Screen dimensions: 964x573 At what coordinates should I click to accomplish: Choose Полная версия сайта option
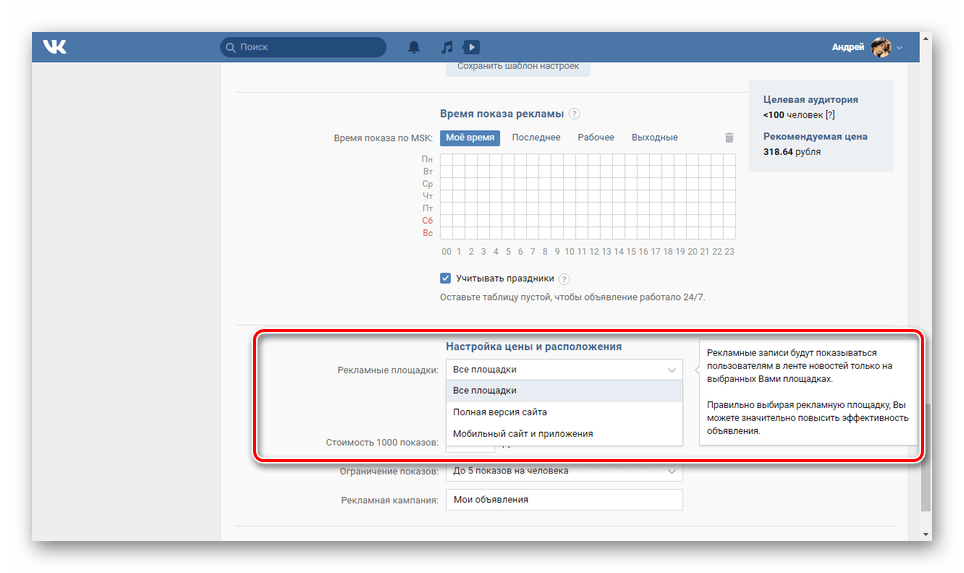pos(564,412)
